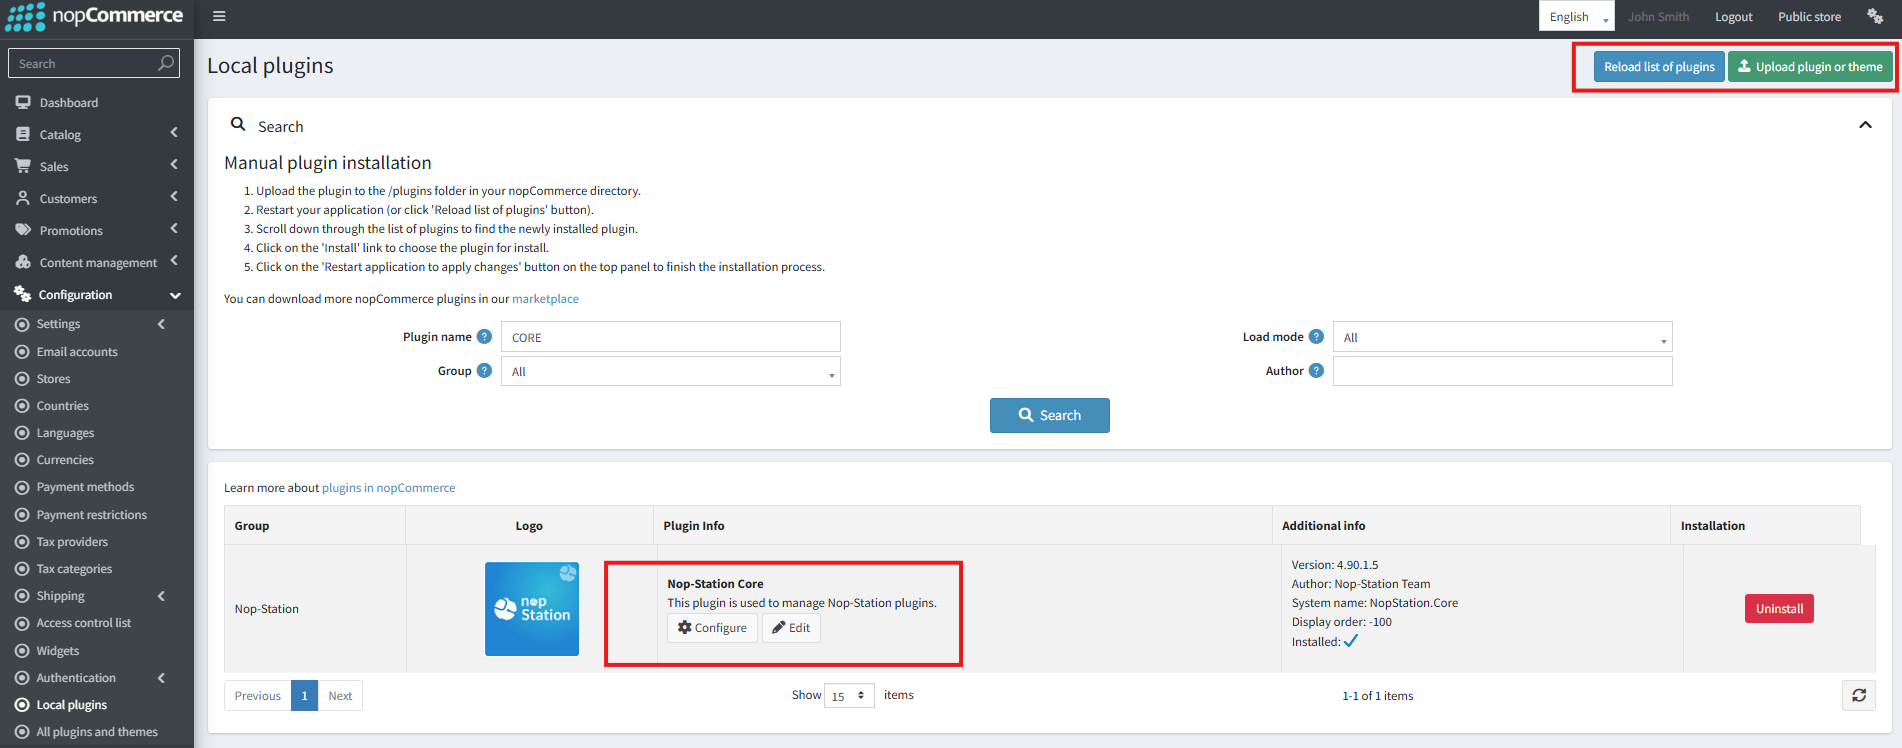Open the settings gears icon in top bar
This screenshot has width=1902, height=748.
(1875, 16)
